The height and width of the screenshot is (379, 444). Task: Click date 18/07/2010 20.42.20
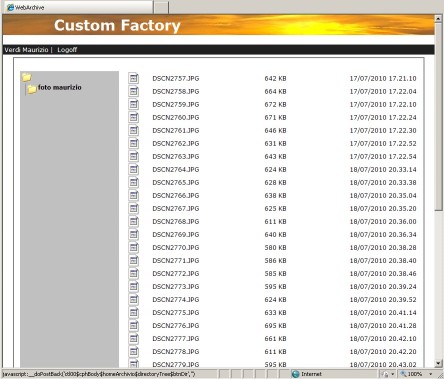[x=383, y=352]
